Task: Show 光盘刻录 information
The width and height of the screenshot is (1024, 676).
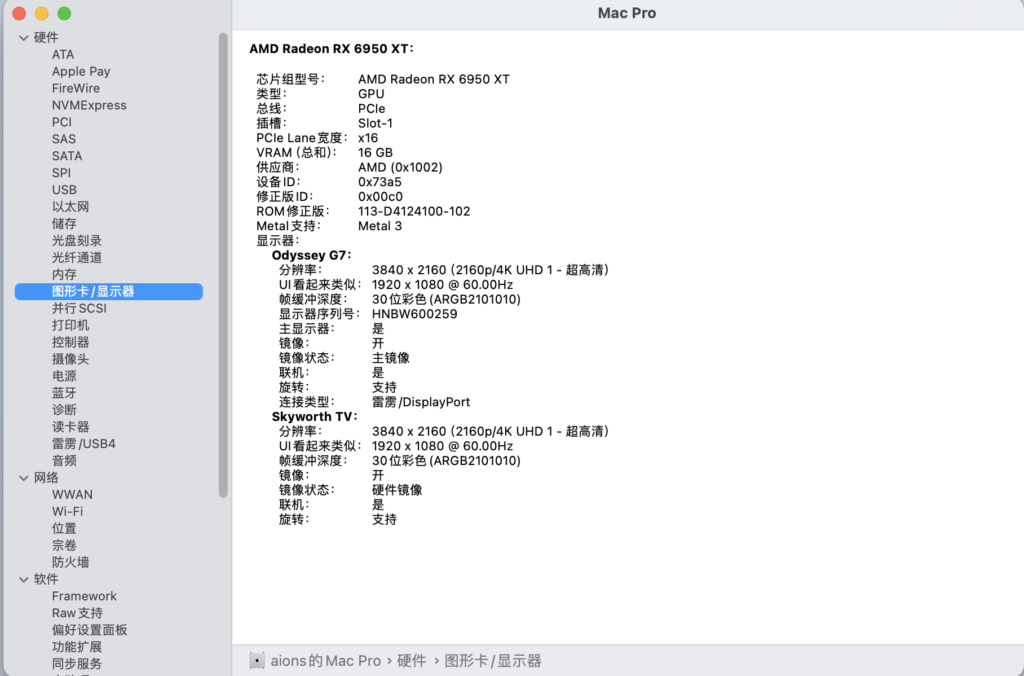Action: 77,241
